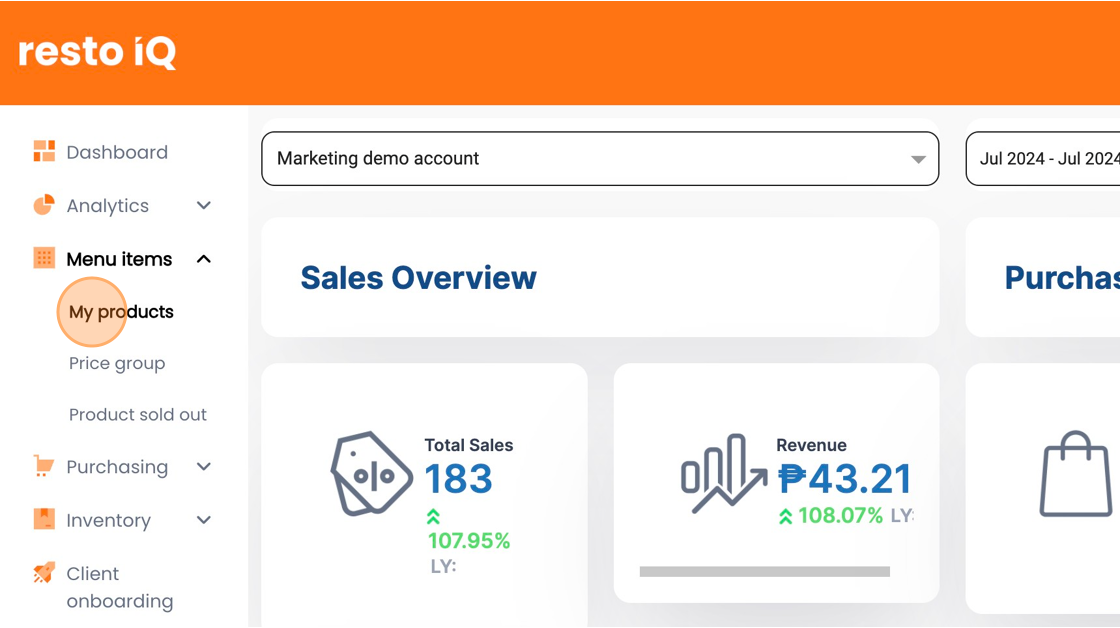Click the Dashboard grid icon
The image size is (1120, 628).
click(x=44, y=151)
